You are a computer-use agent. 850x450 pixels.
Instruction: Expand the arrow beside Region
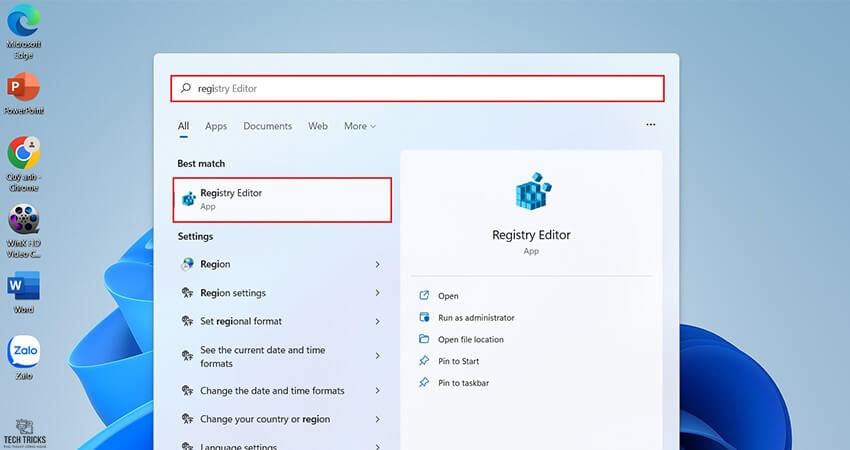(x=377, y=265)
